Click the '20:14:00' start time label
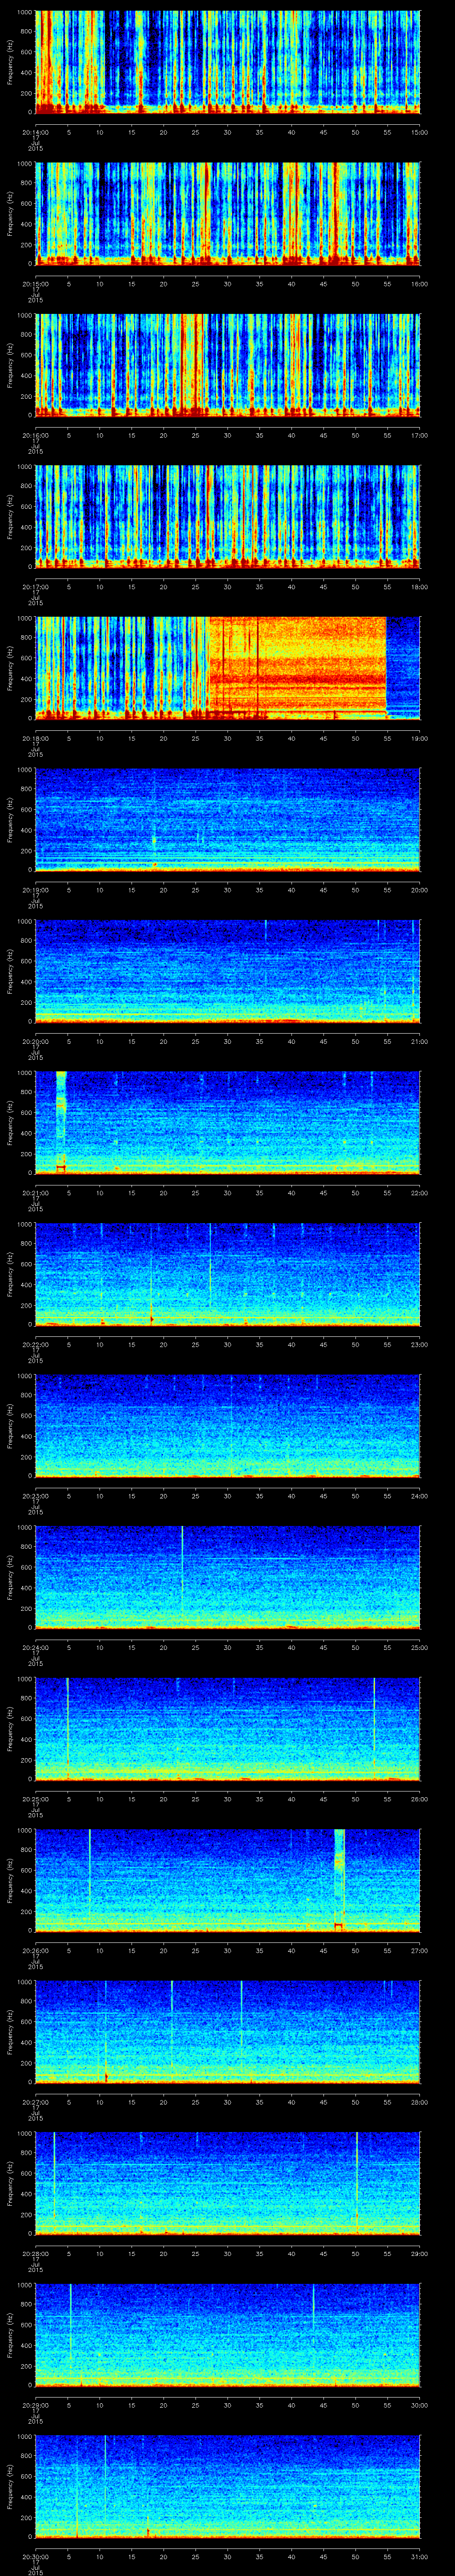Screen dimensions: 455x2576 pos(35,132)
